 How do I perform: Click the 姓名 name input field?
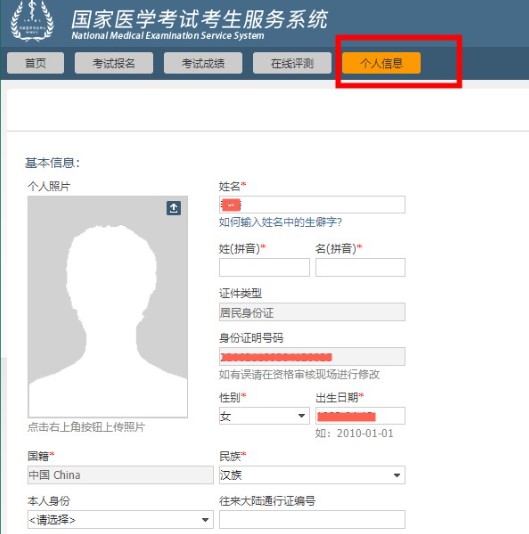coord(312,205)
